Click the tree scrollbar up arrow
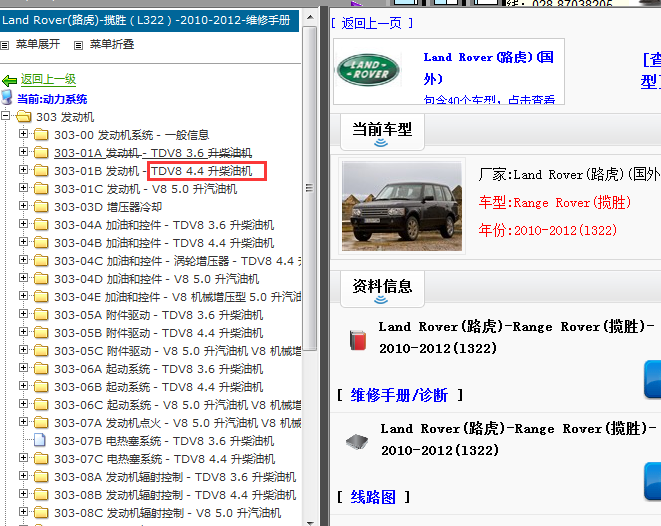The image size is (661, 526). pyautogui.click(x=310, y=18)
